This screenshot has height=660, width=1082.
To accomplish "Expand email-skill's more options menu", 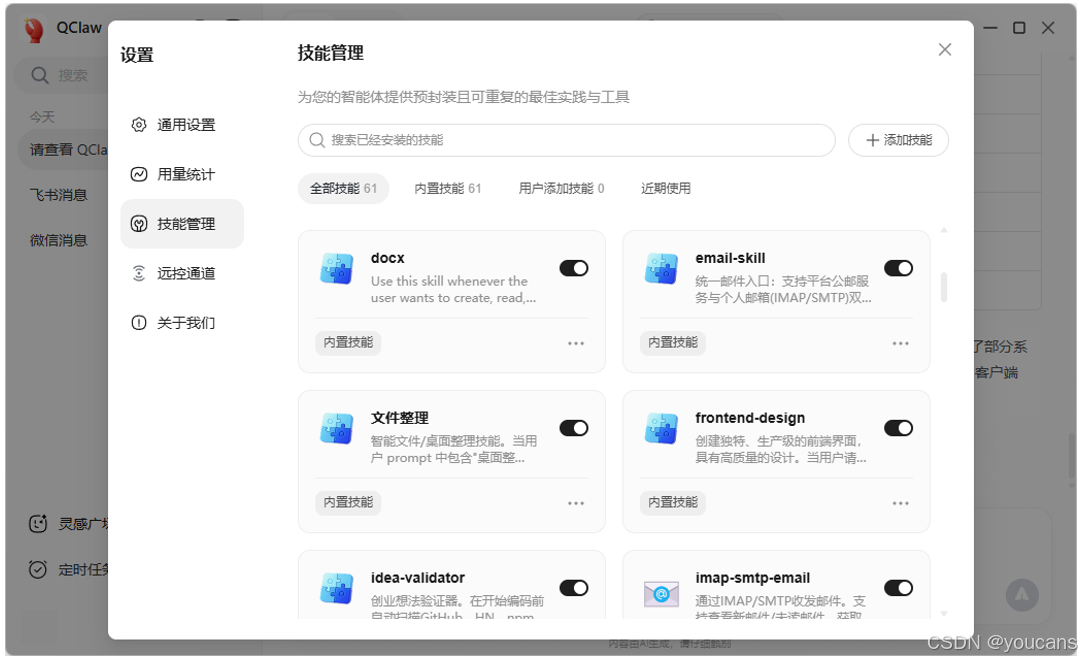I will 900,343.
